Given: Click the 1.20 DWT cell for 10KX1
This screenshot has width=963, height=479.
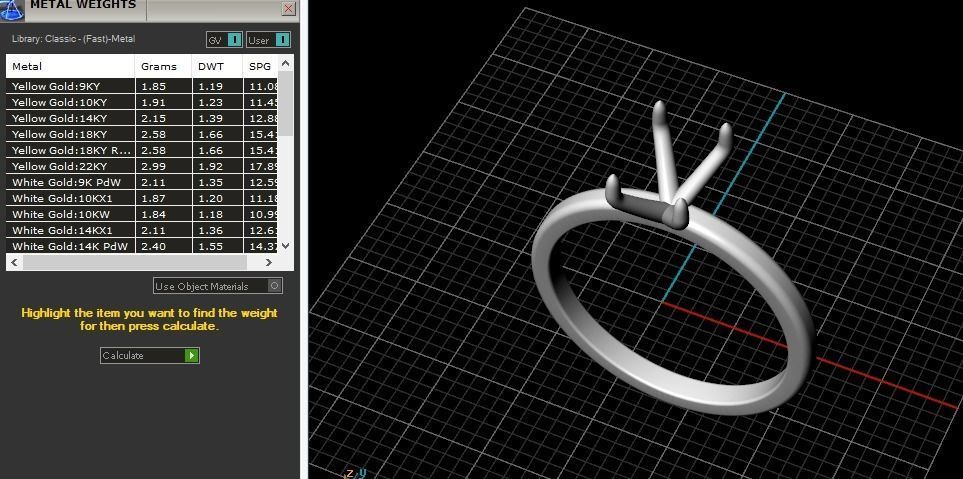Looking at the screenshot, I should (217, 198).
